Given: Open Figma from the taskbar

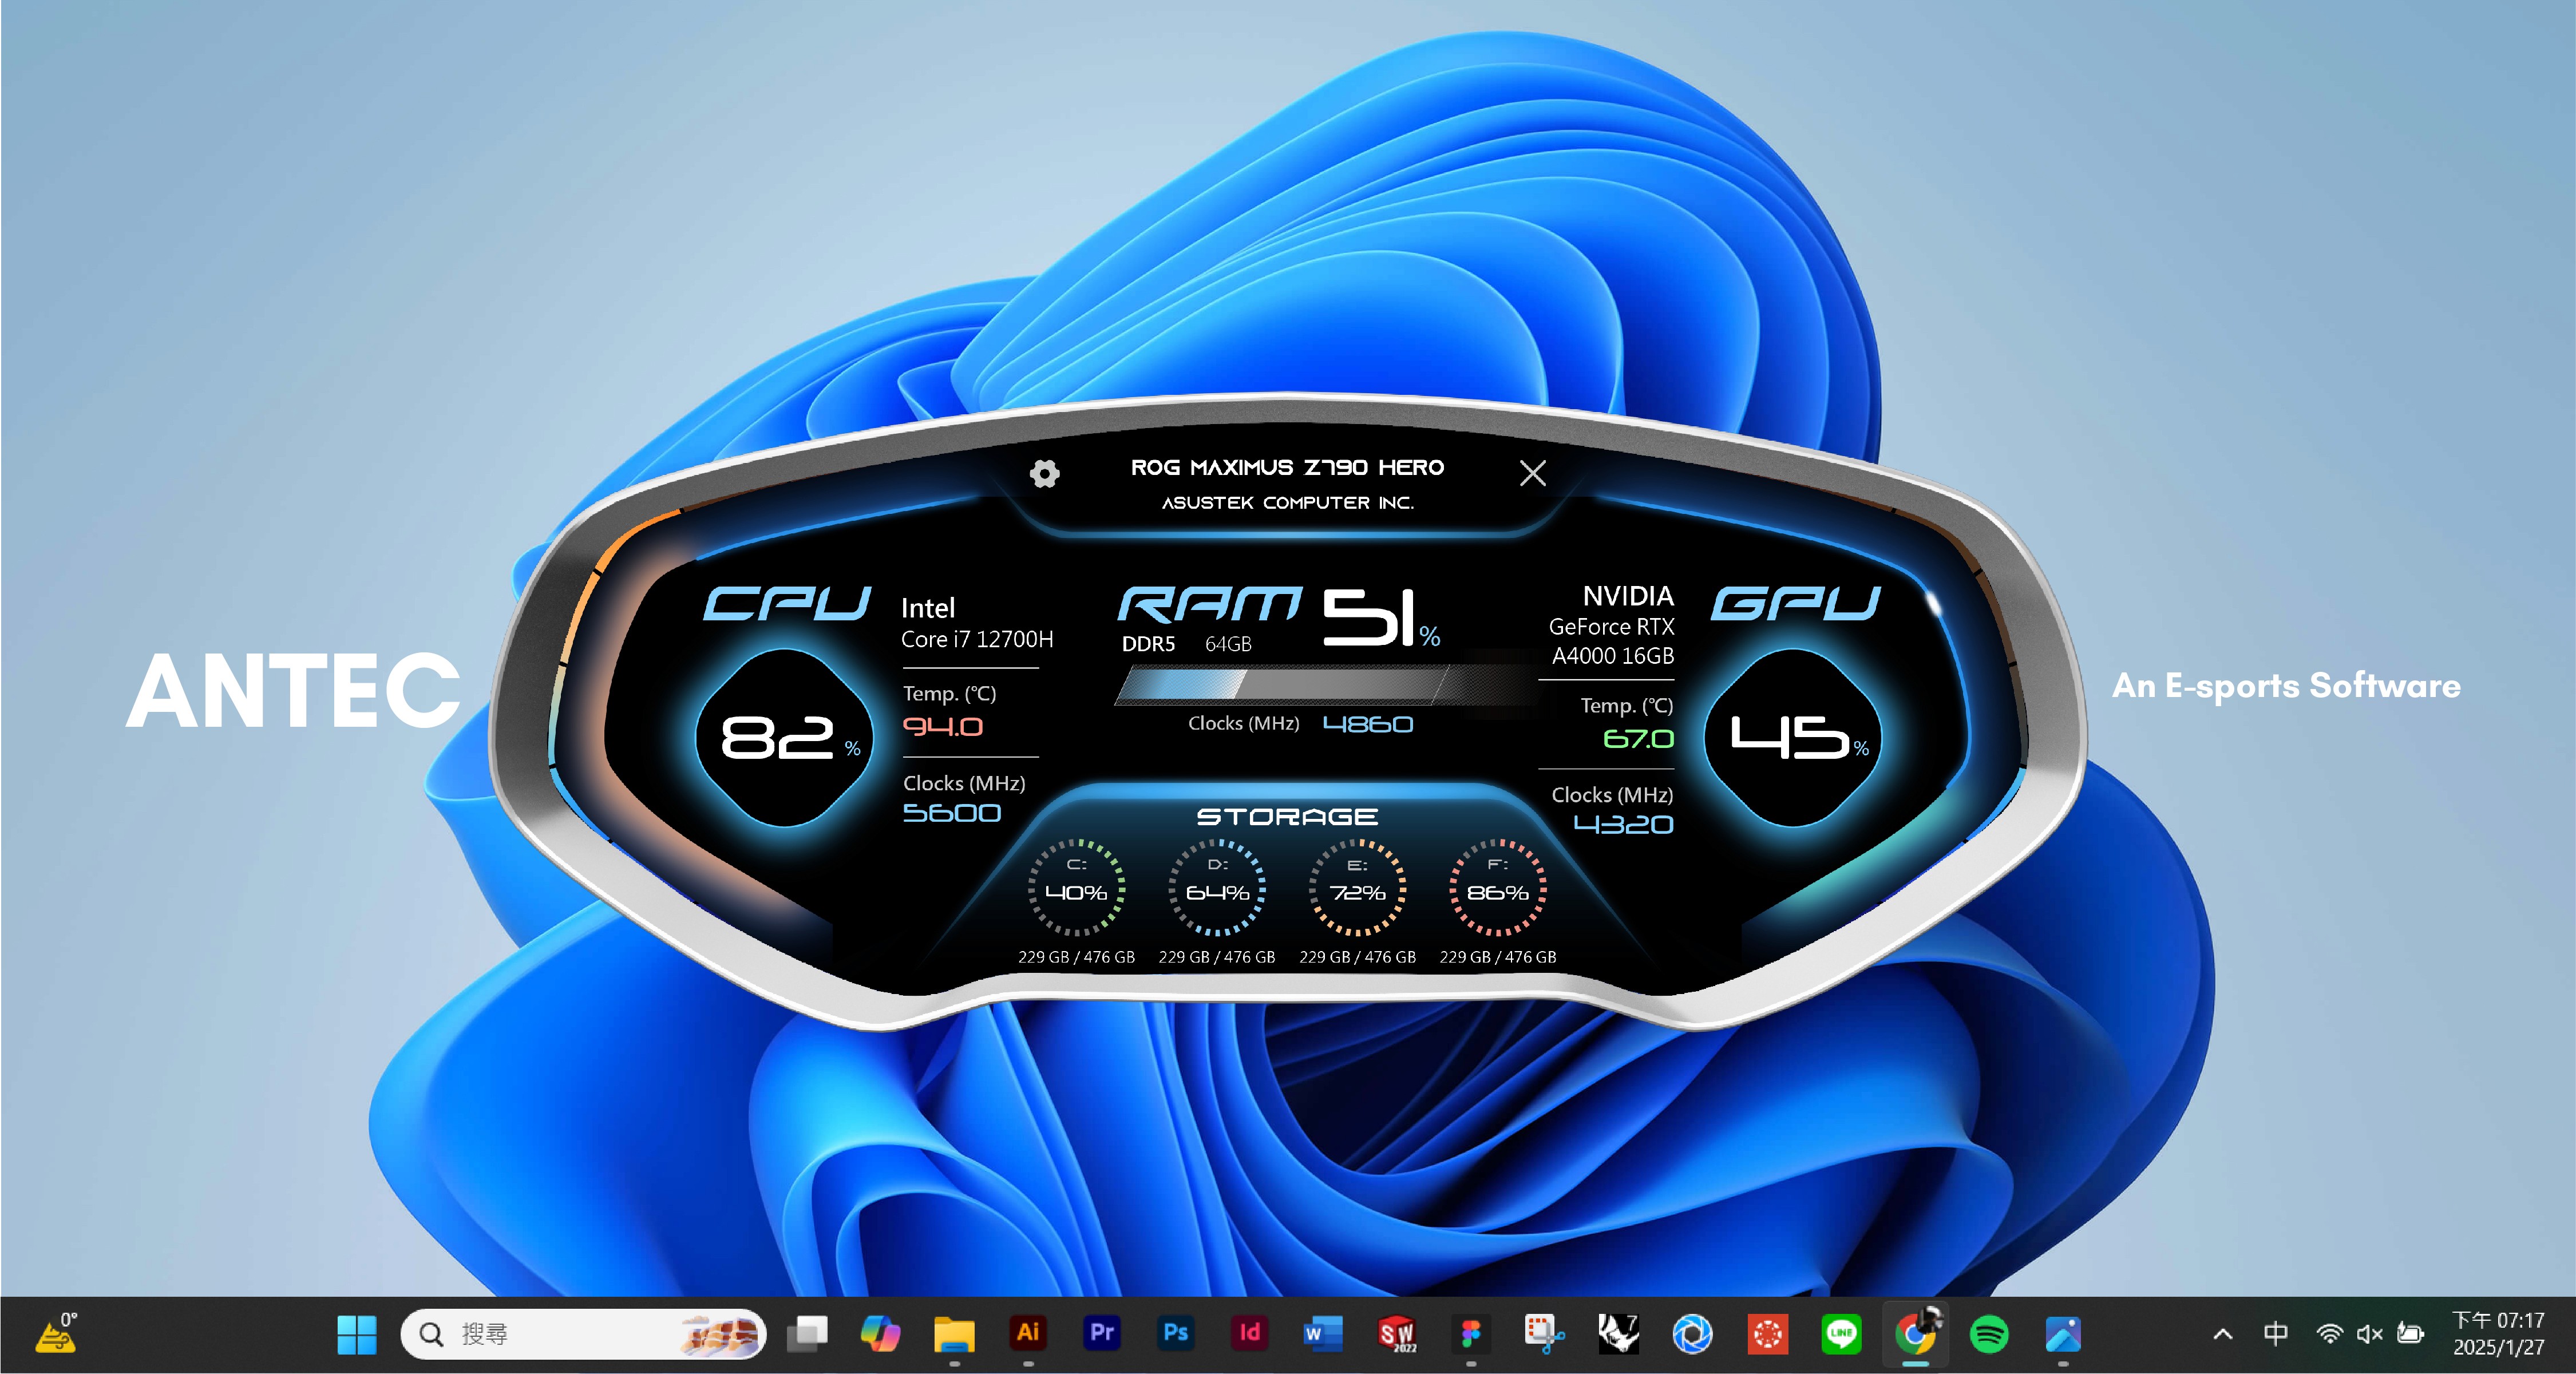Looking at the screenshot, I should (1471, 1333).
